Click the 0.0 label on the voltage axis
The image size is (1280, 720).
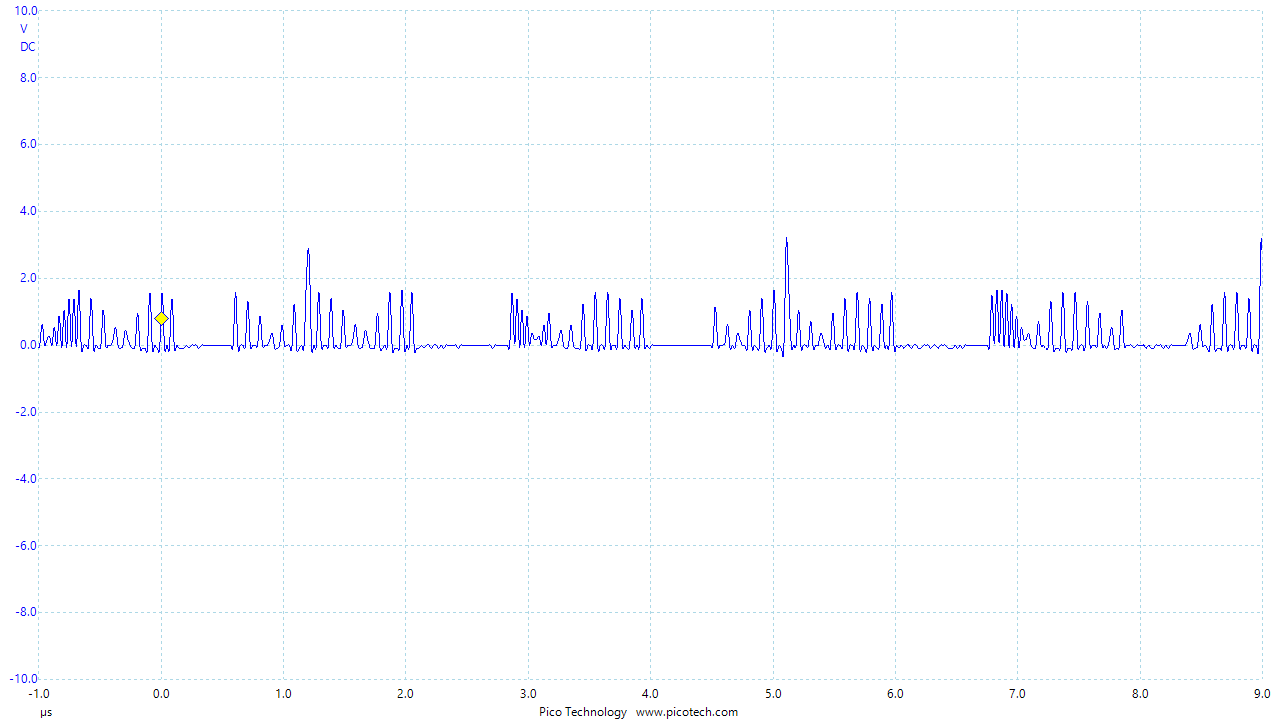click(x=27, y=345)
